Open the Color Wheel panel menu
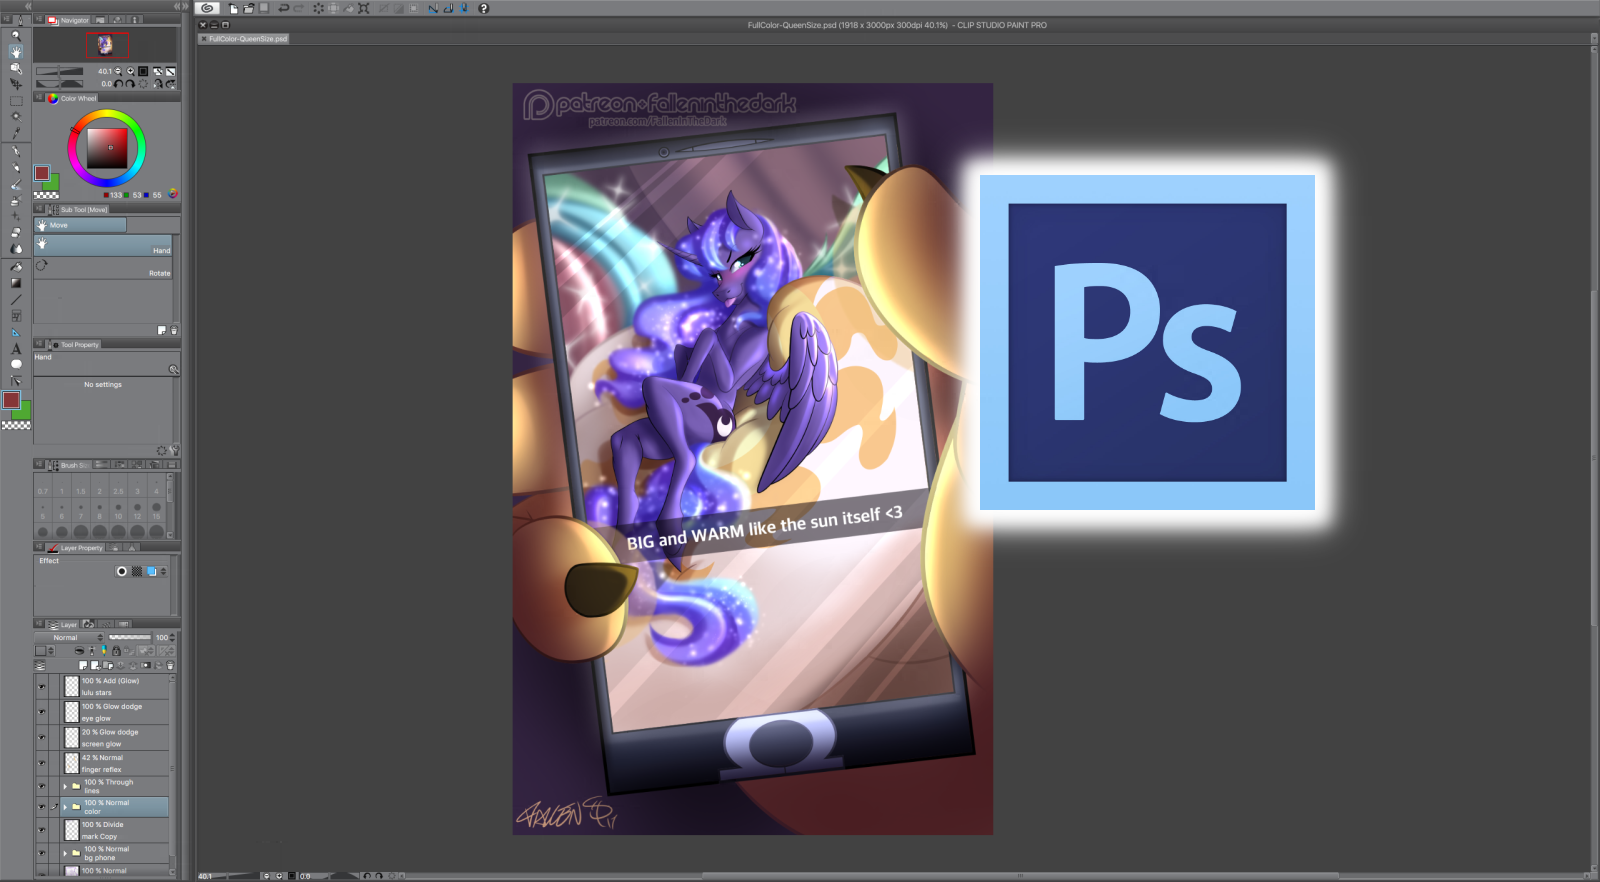The height and width of the screenshot is (882, 1600). coord(39,98)
